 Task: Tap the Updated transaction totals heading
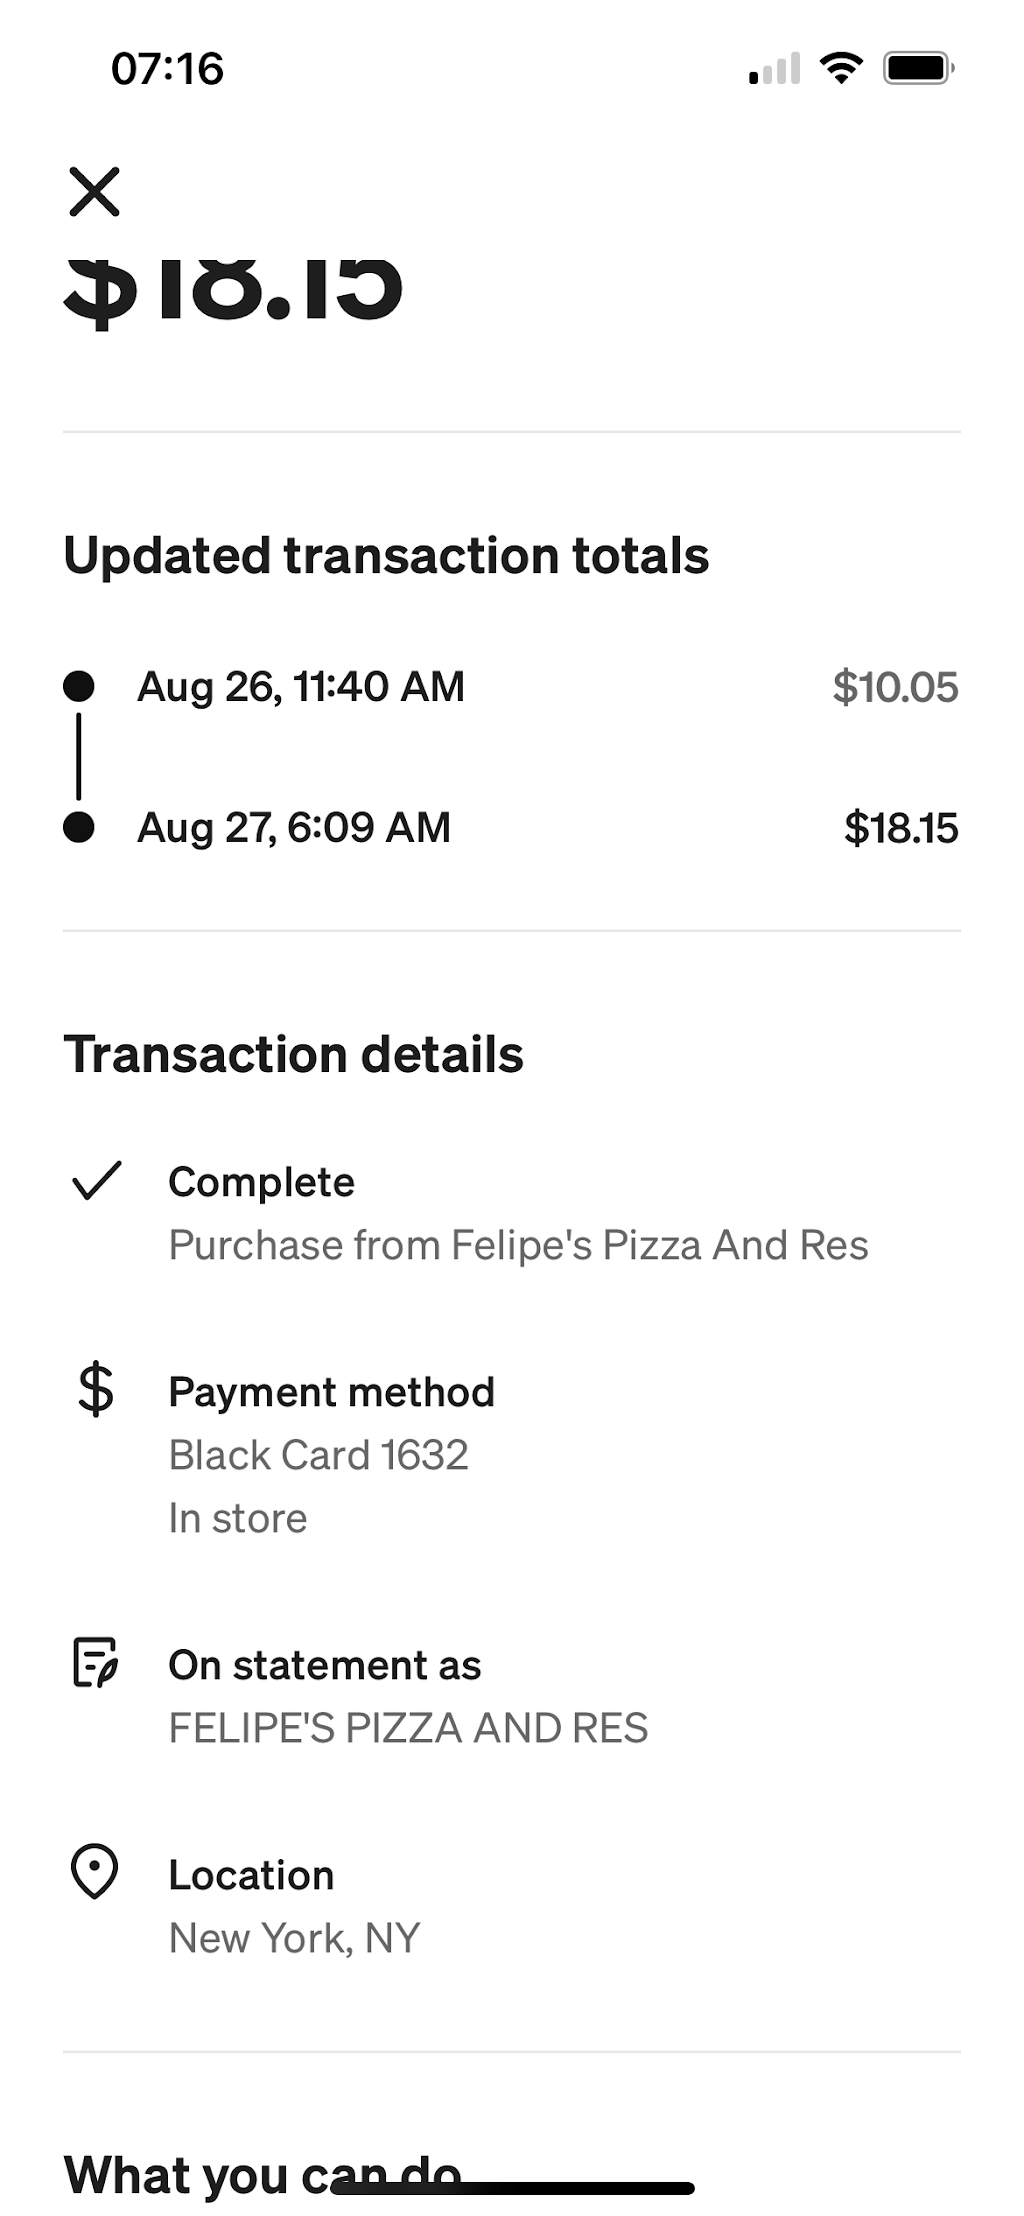386,555
